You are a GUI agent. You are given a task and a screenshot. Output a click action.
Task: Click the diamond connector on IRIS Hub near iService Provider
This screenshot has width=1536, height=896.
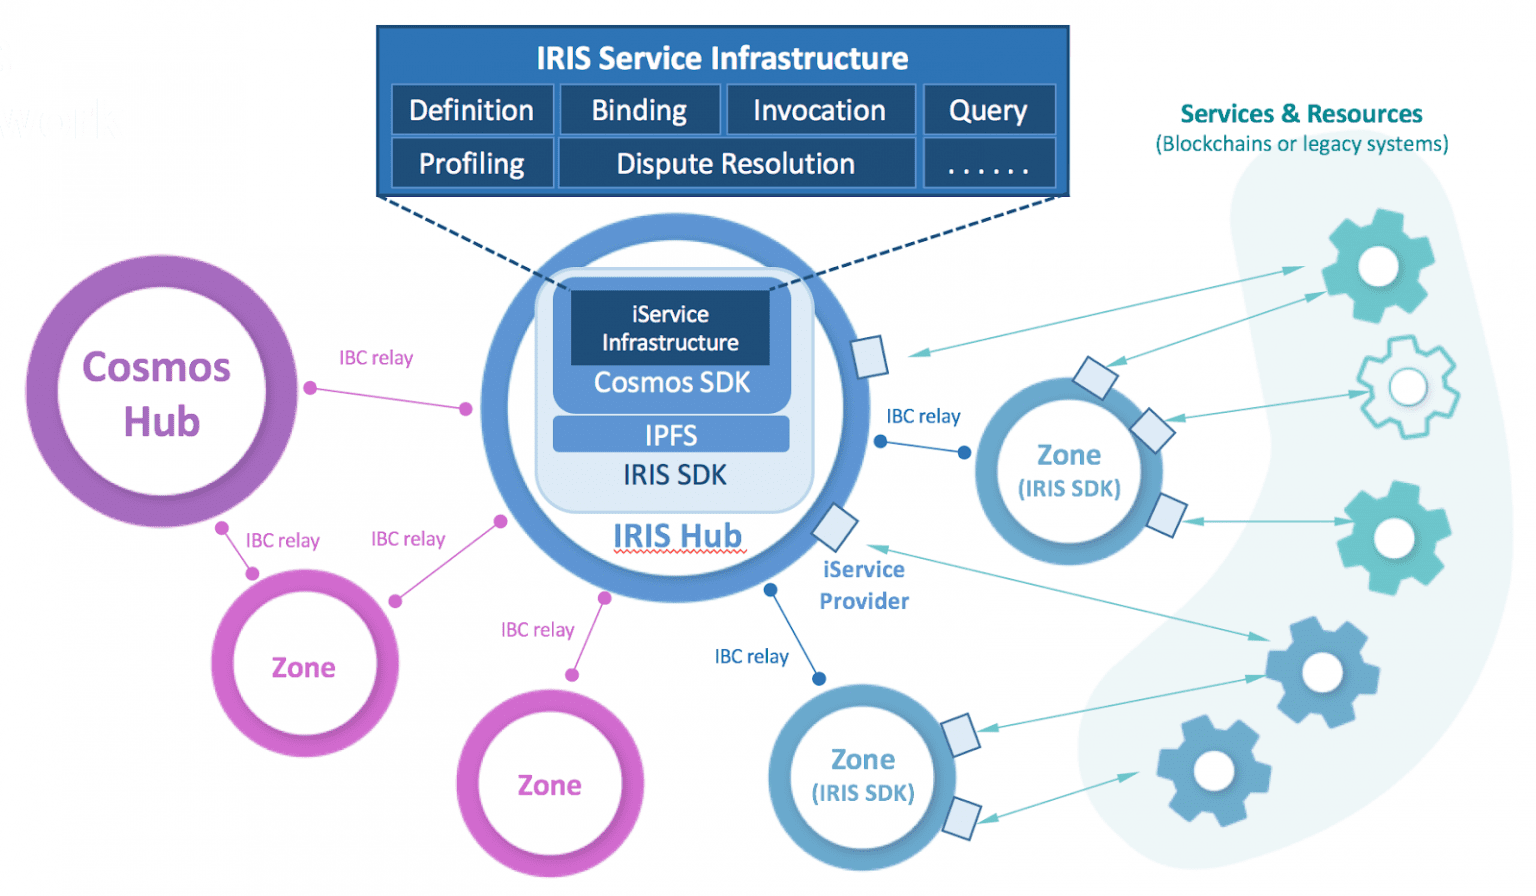[835, 527]
